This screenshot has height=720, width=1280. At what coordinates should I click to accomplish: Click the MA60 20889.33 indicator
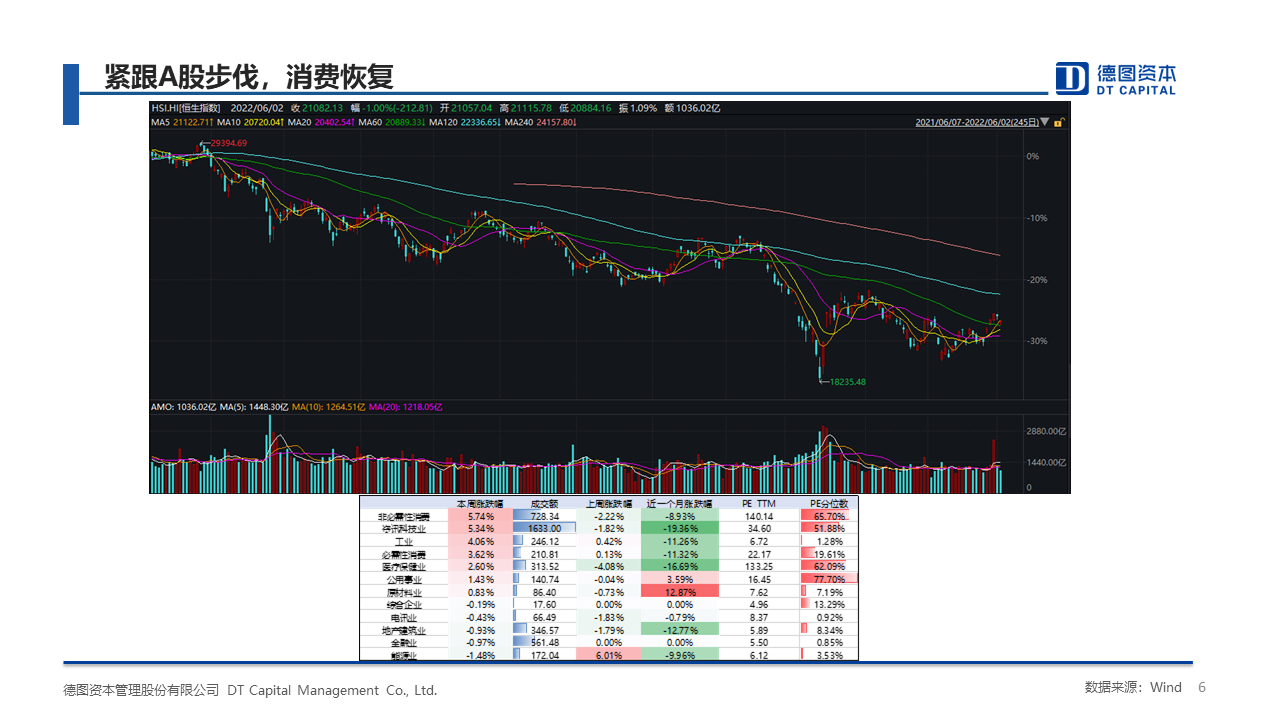click(x=393, y=122)
